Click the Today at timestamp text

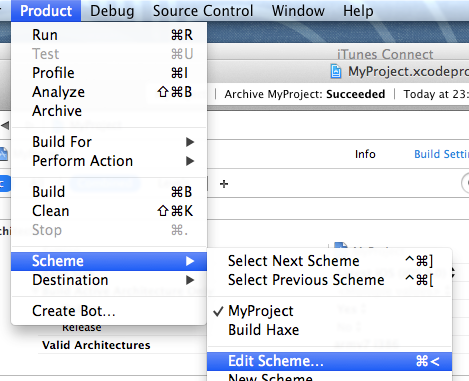point(436,94)
